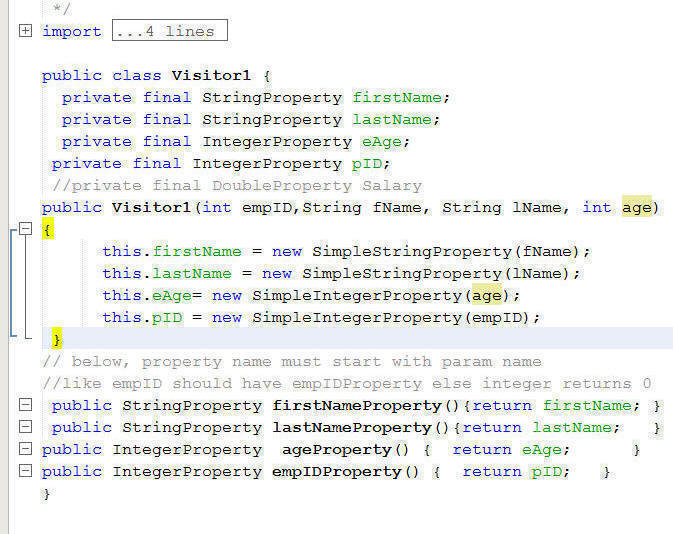Click the class name Visitor1 in declaration
The width and height of the screenshot is (673, 534).
(211, 76)
